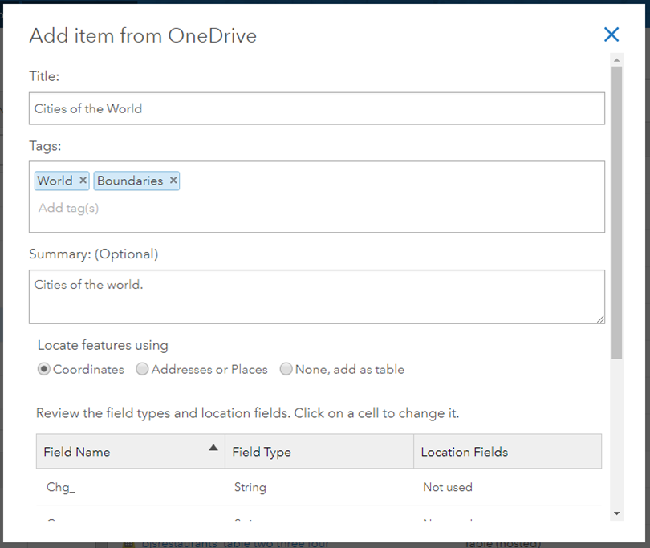Click inside the Summary text area
650x548 pixels.
tap(316, 296)
